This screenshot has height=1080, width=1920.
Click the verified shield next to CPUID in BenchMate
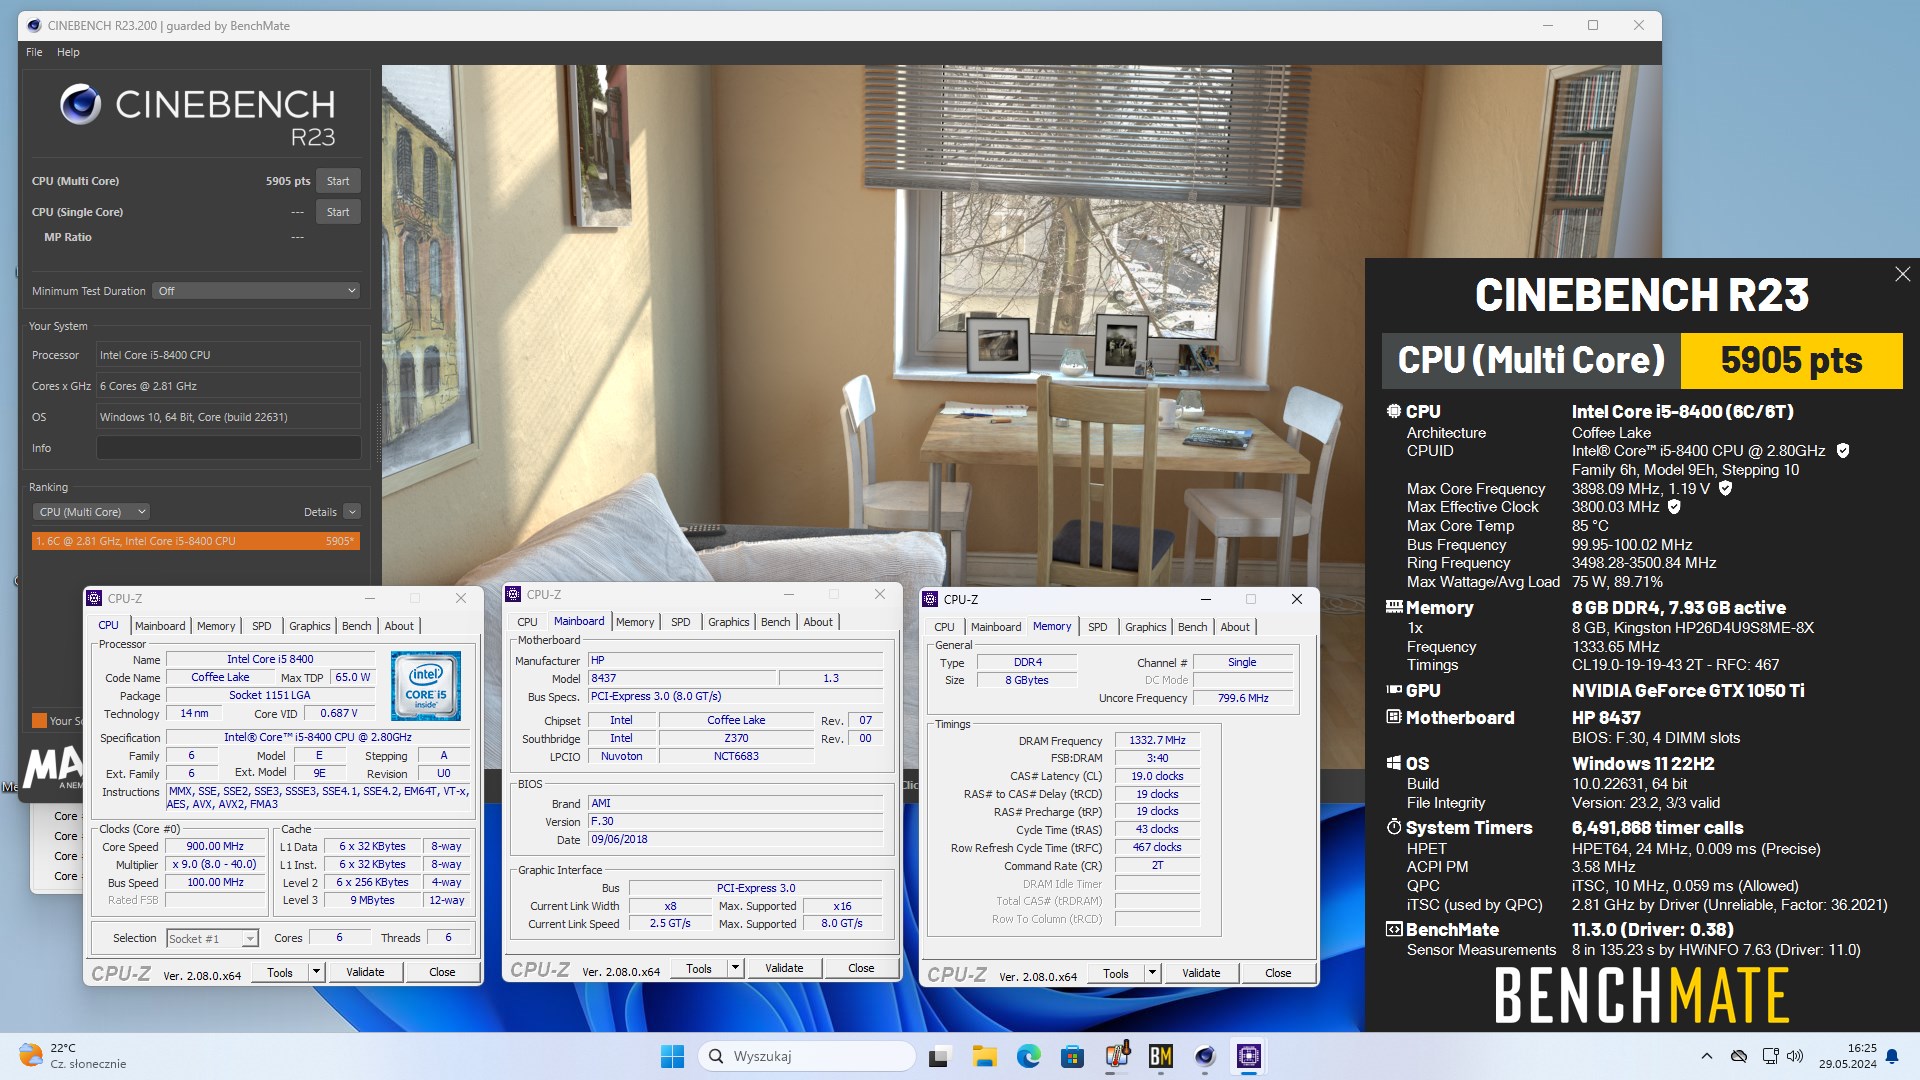(1843, 451)
